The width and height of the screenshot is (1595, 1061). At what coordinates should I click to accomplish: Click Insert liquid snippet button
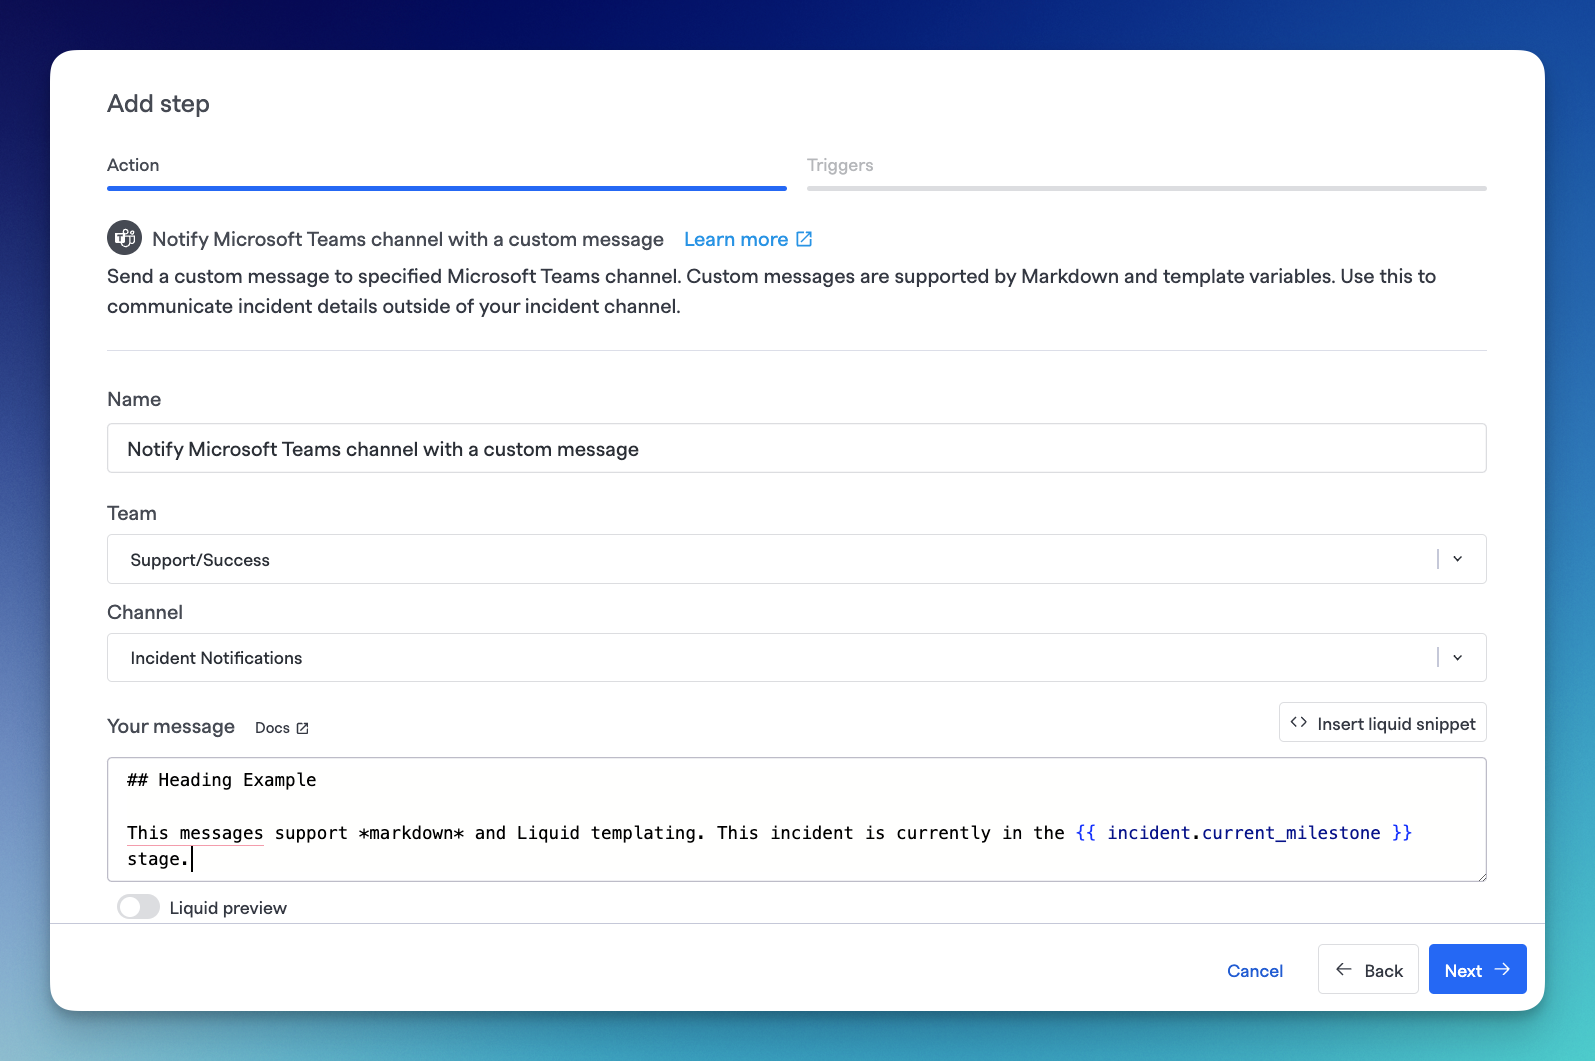coord(1383,722)
